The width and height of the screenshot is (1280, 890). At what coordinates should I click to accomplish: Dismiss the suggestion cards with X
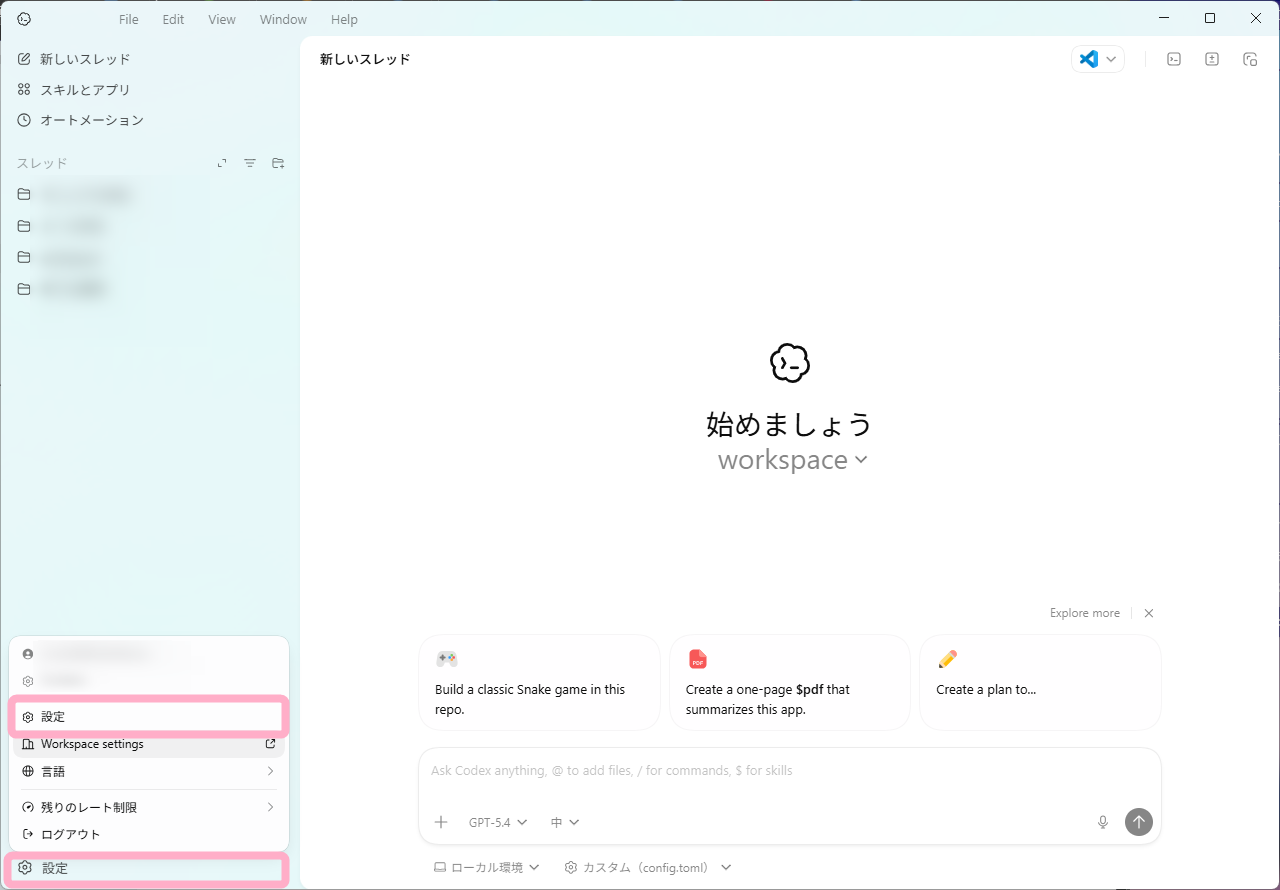pyautogui.click(x=1149, y=613)
